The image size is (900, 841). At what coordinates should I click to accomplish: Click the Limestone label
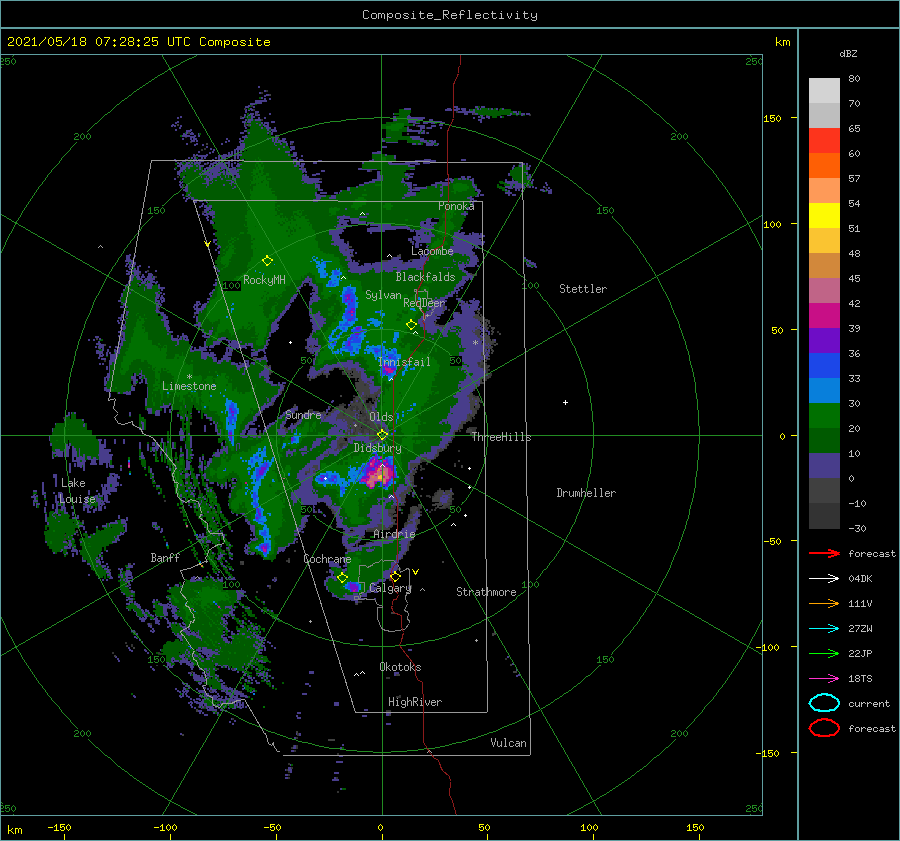coord(189,386)
